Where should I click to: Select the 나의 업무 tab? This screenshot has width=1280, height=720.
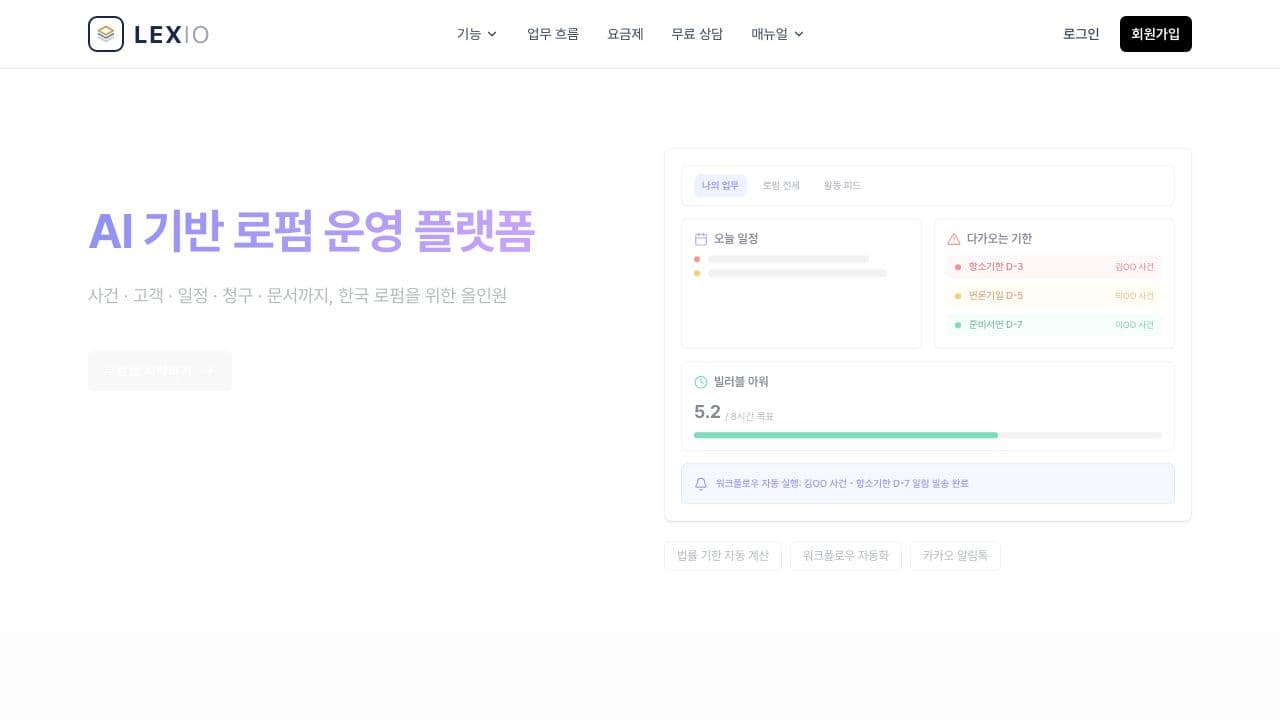pyautogui.click(x=720, y=185)
